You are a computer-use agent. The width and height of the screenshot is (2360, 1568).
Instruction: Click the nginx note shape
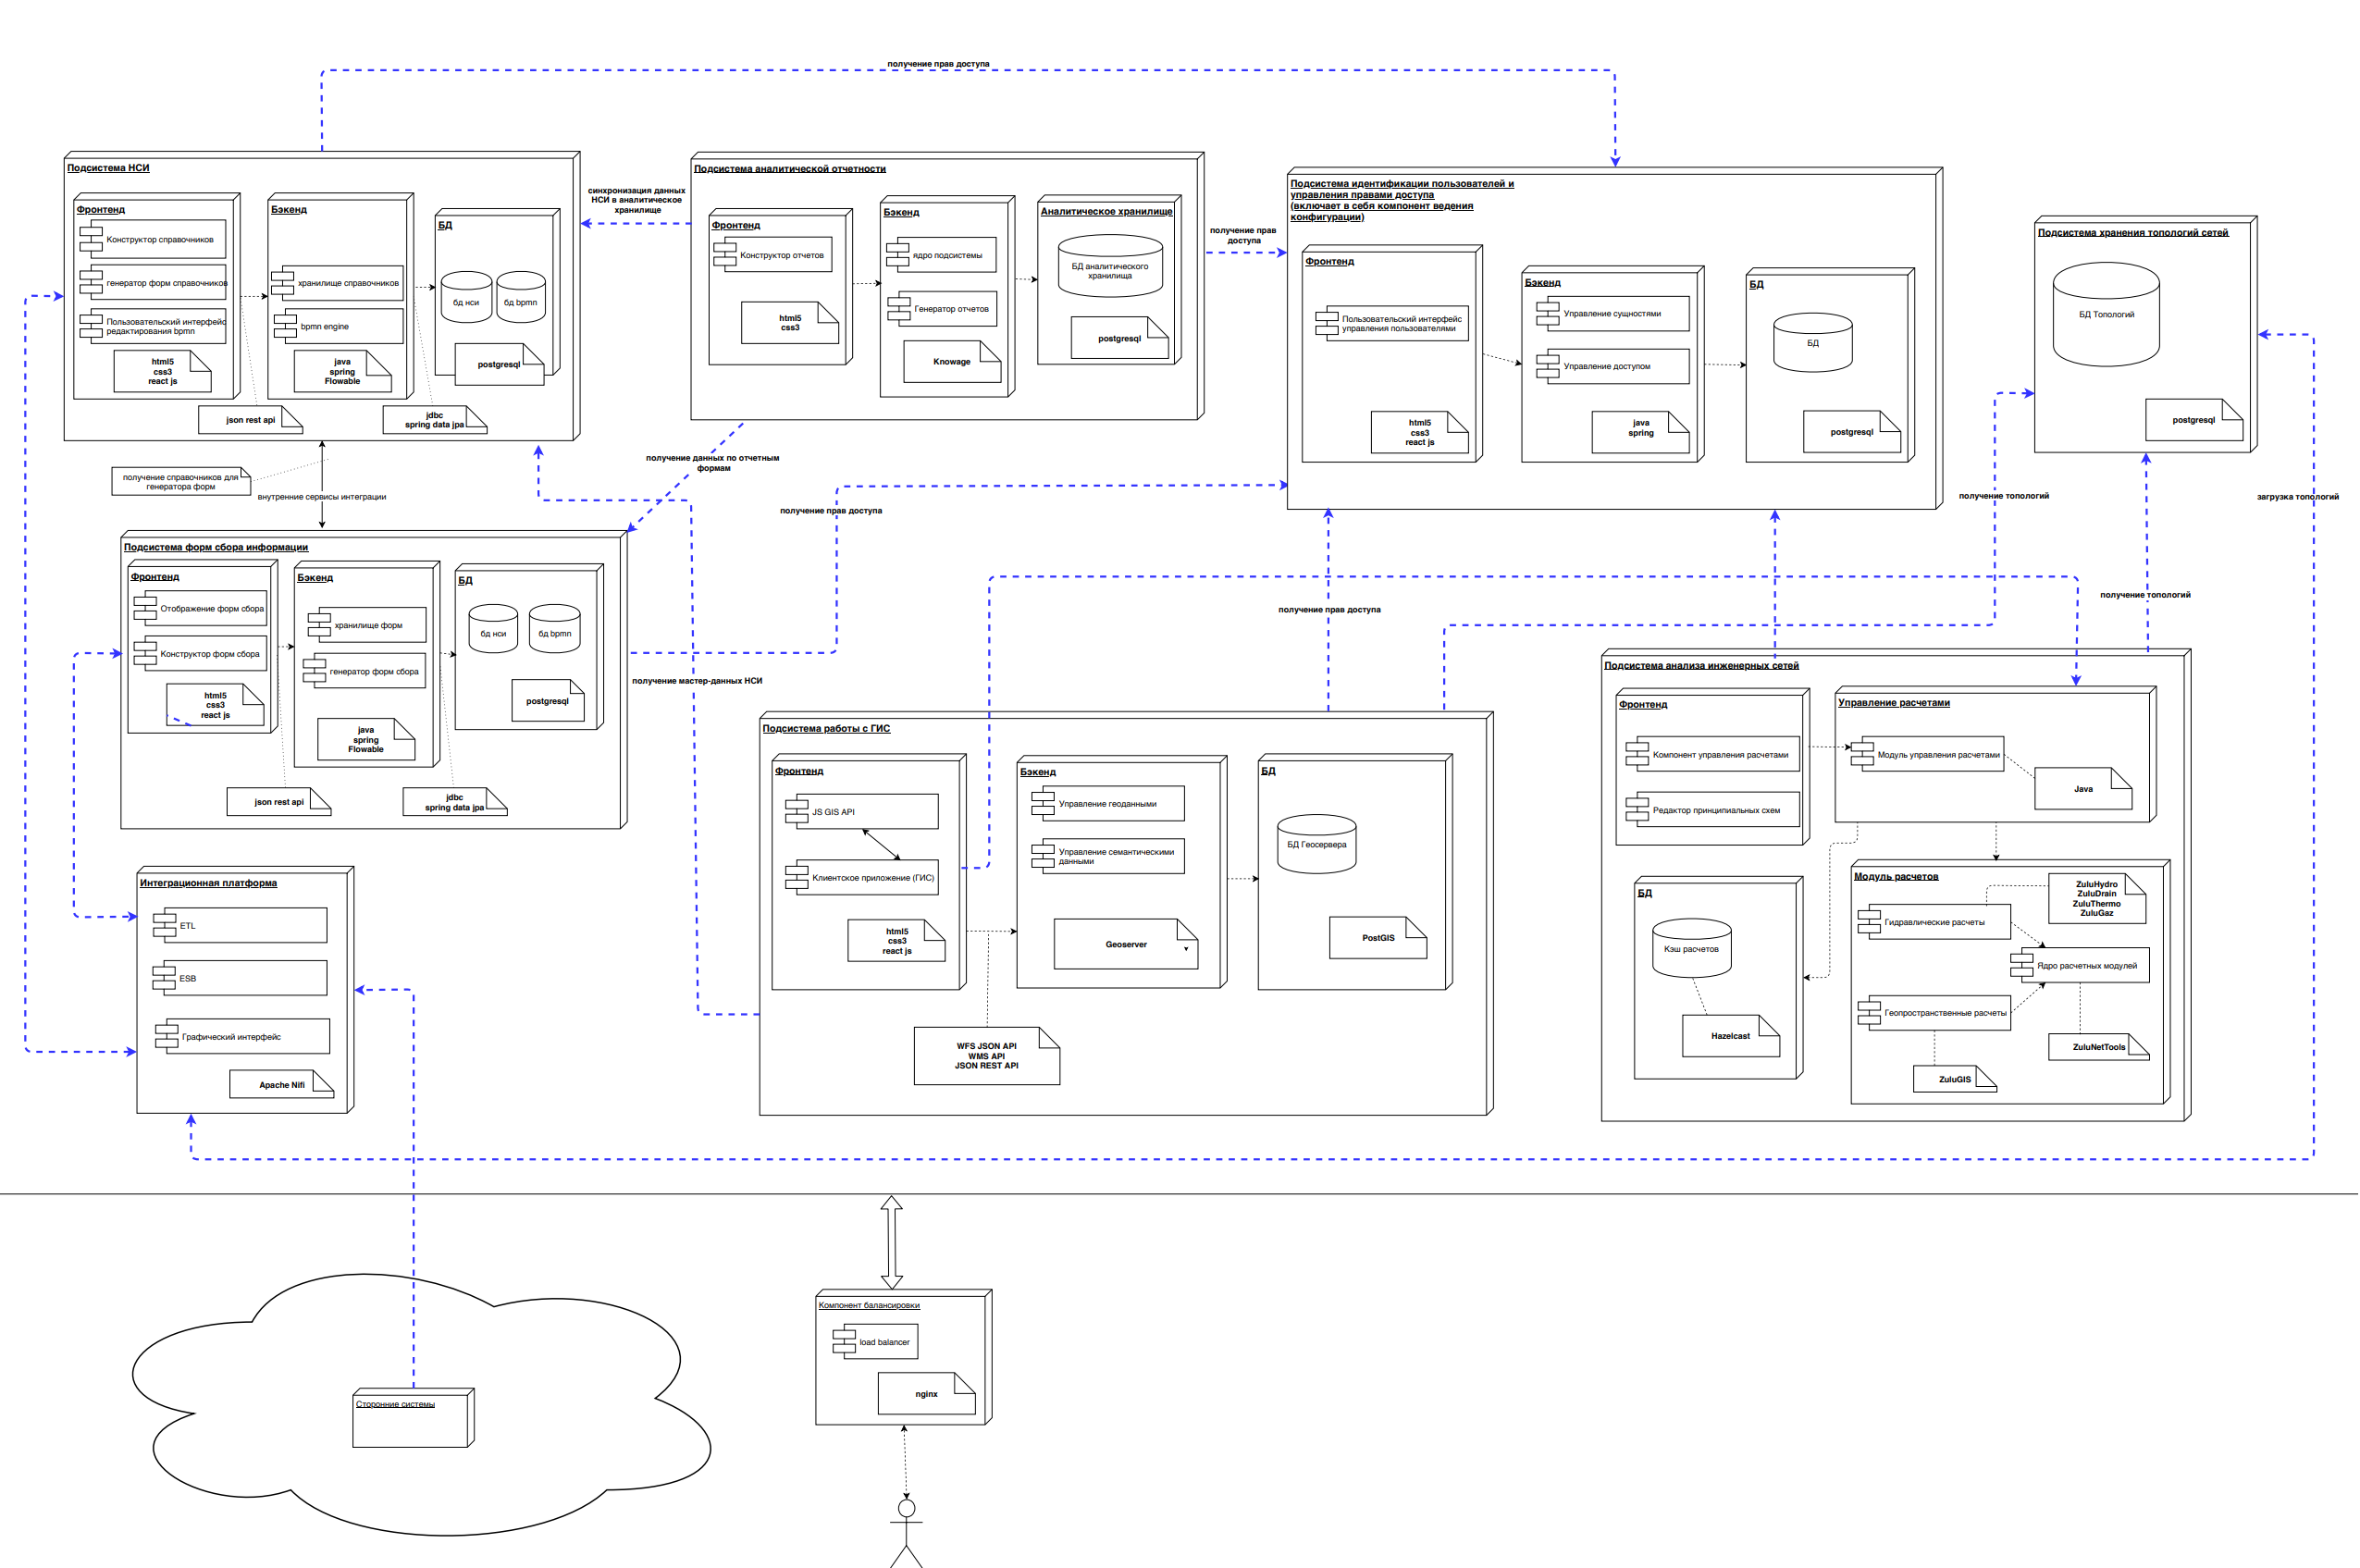[x=927, y=1393]
